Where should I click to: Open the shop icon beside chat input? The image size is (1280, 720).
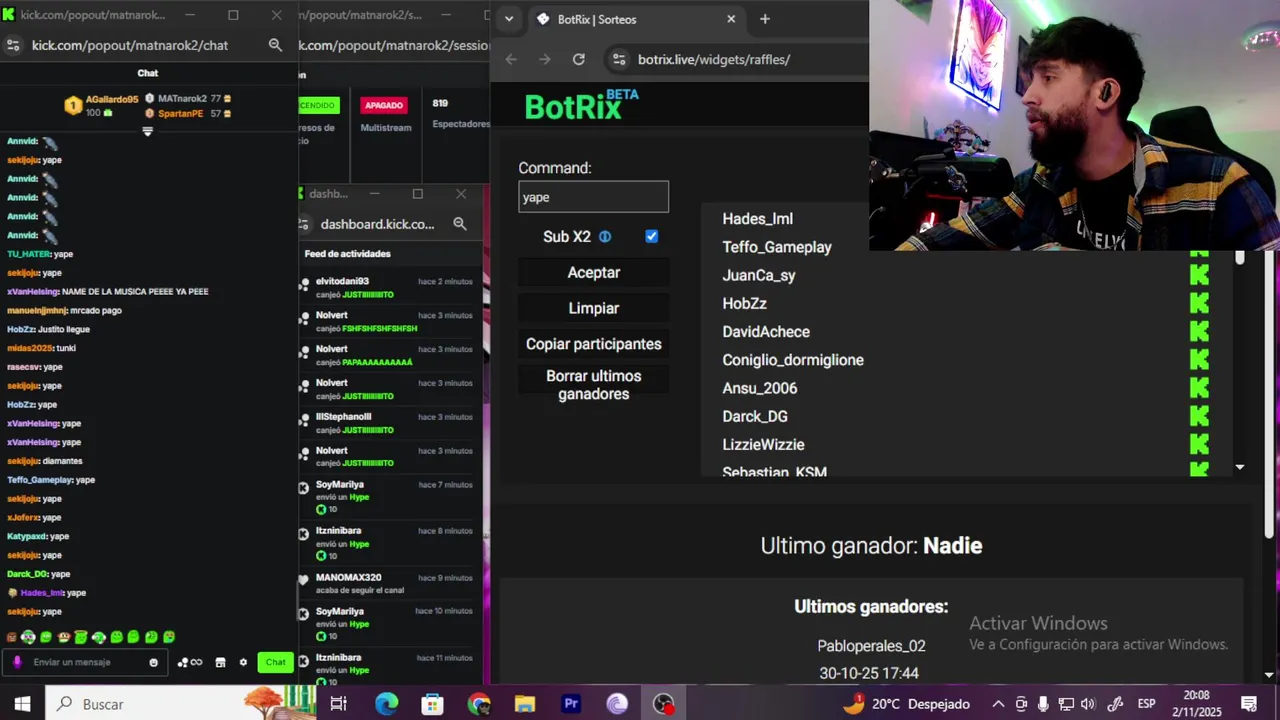(x=220, y=662)
